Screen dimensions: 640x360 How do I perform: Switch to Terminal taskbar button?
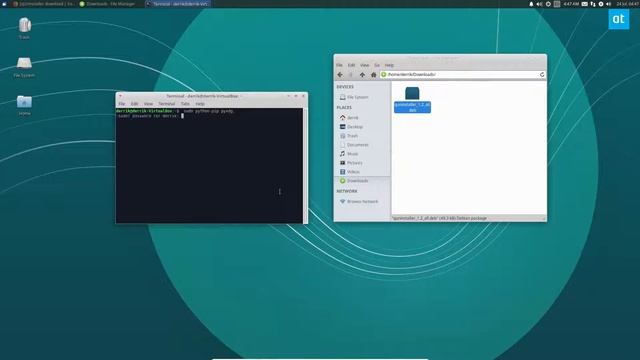tap(177, 4)
